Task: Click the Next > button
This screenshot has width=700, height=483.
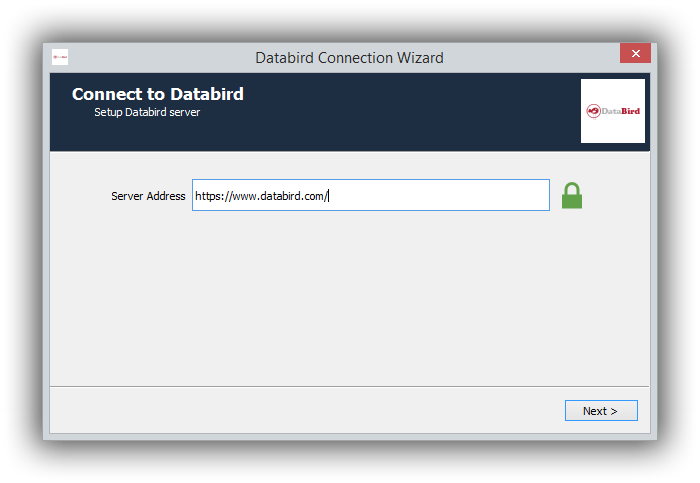Action: [x=601, y=410]
